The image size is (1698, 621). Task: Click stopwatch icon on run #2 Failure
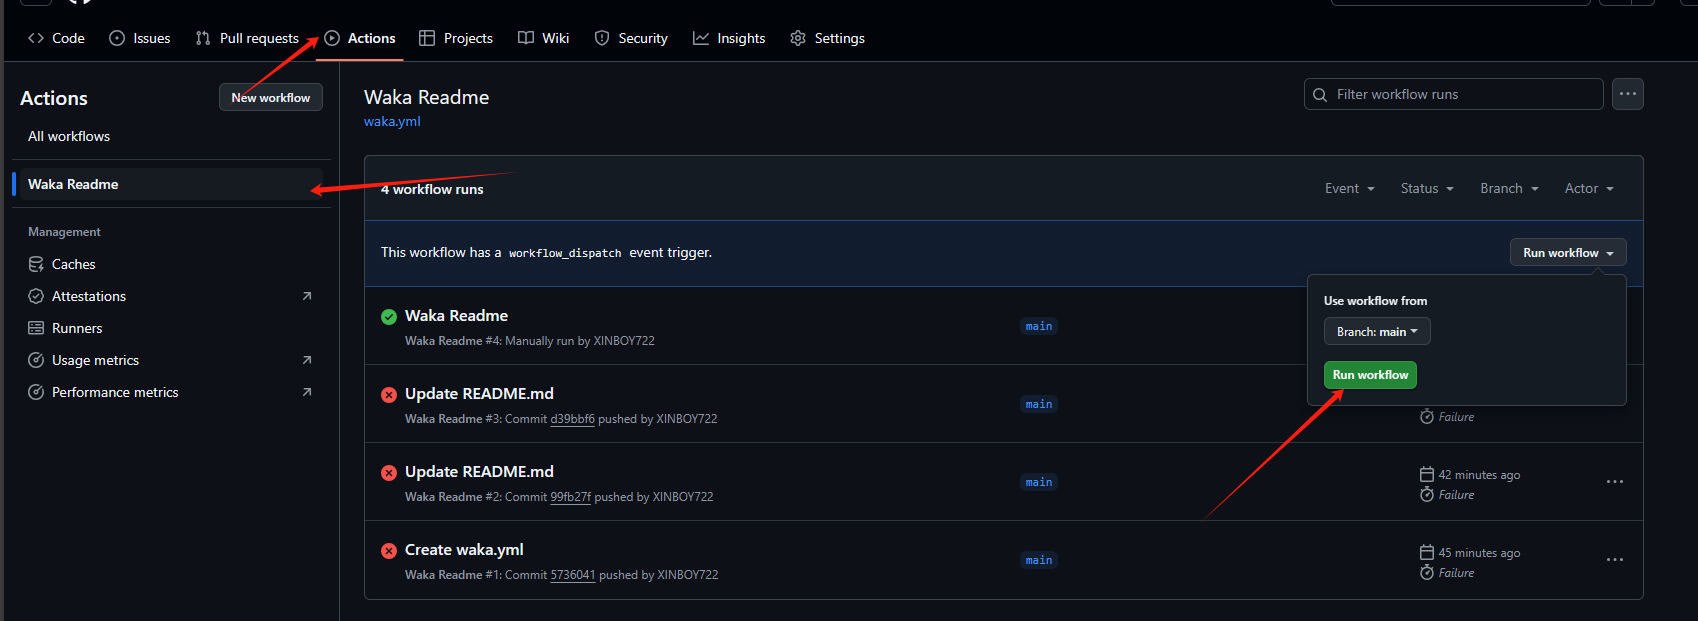tap(1427, 494)
